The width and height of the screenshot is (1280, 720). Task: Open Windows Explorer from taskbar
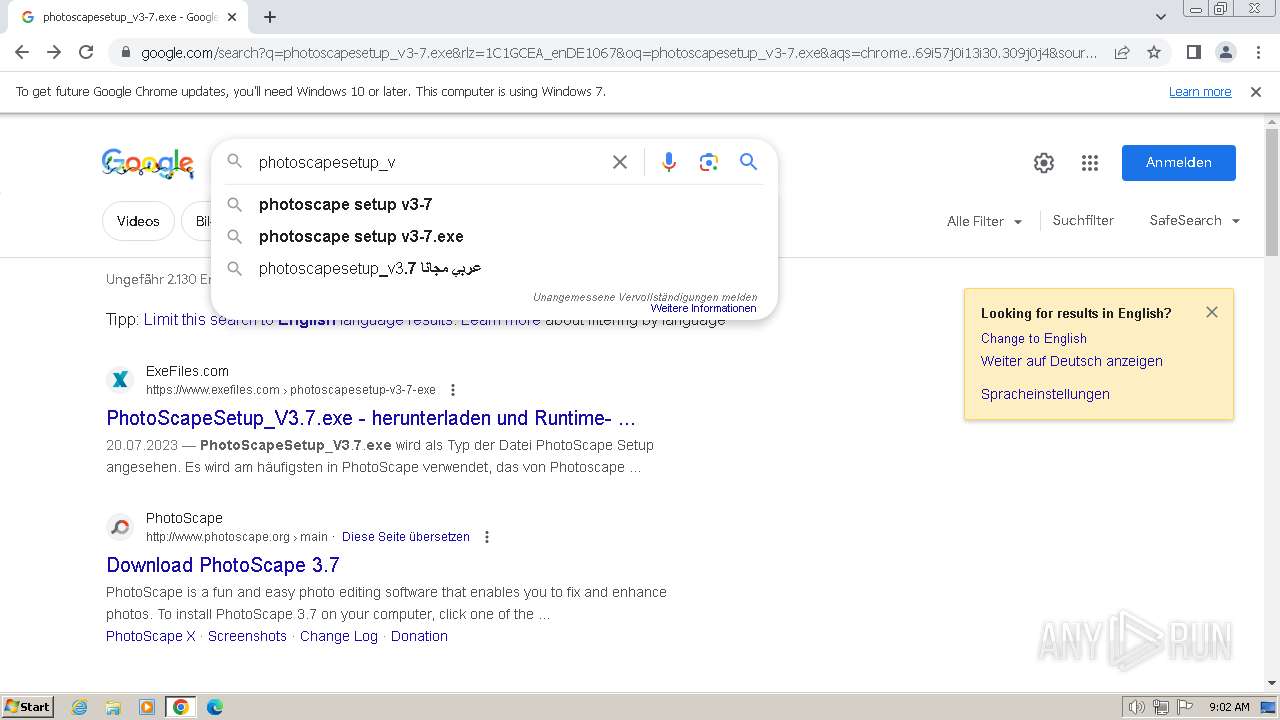point(113,707)
